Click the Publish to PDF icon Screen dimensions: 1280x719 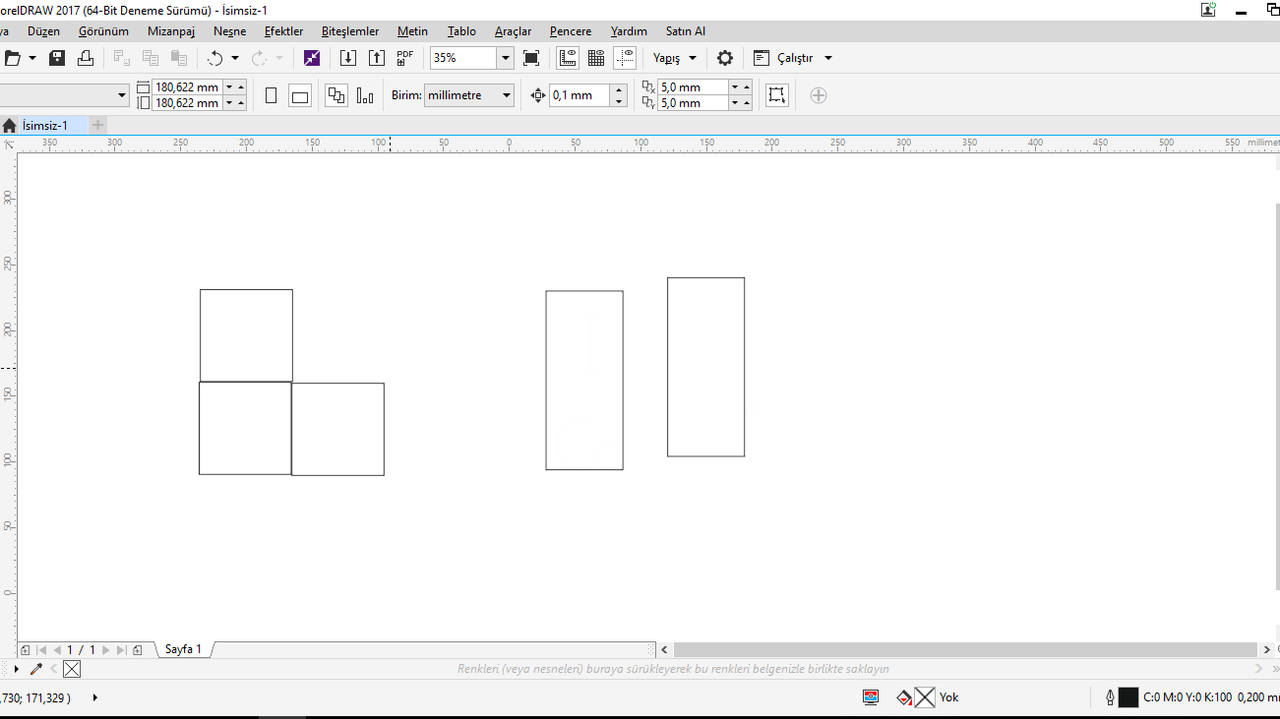405,58
